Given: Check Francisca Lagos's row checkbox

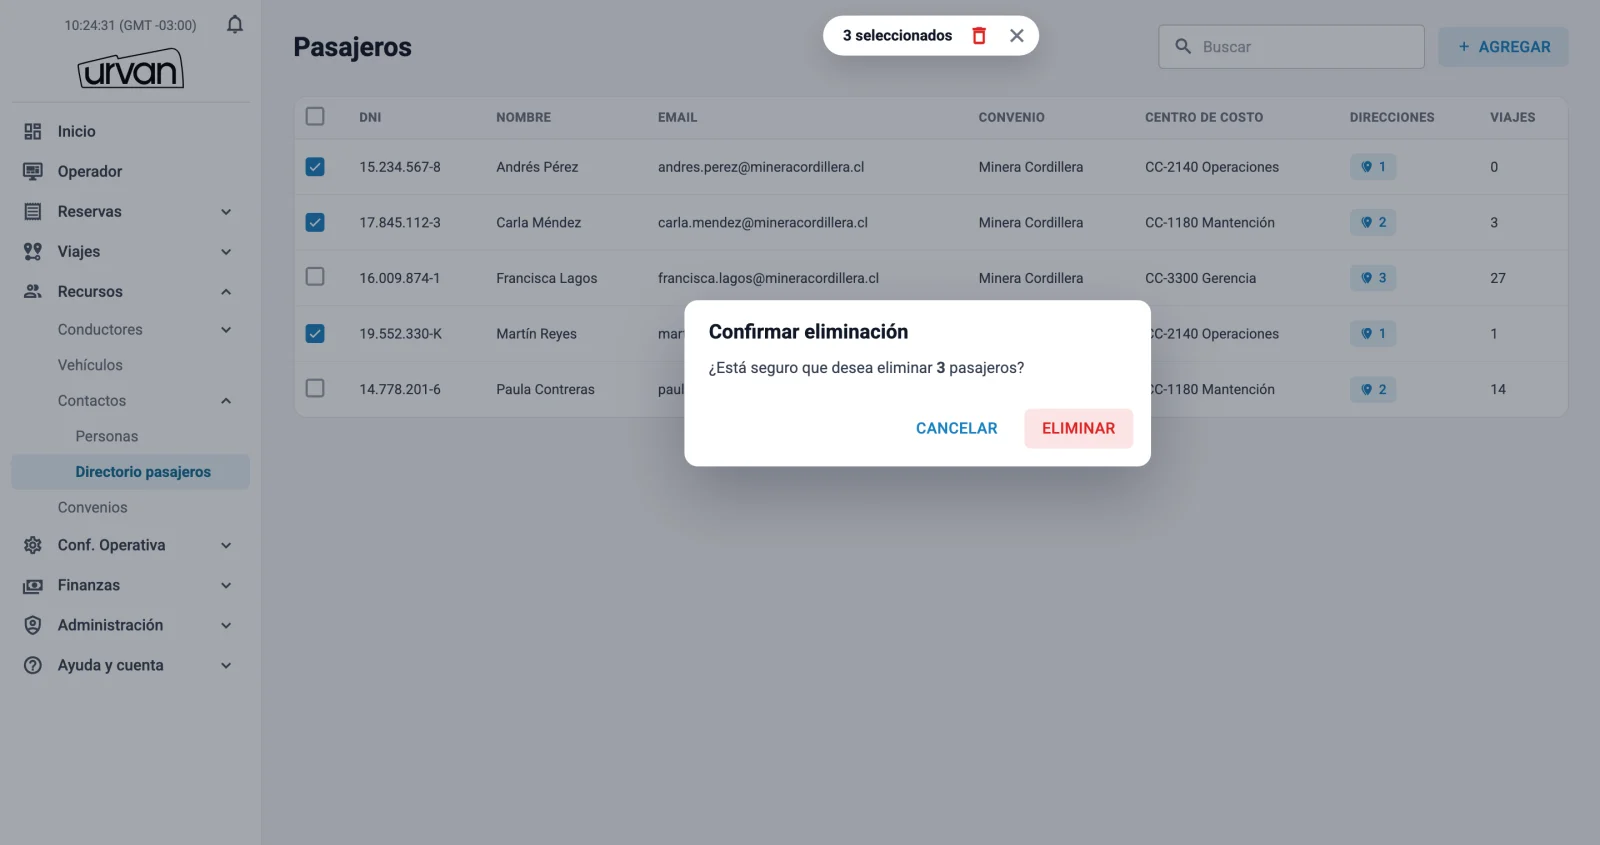Looking at the screenshot, I should point(315,276).
